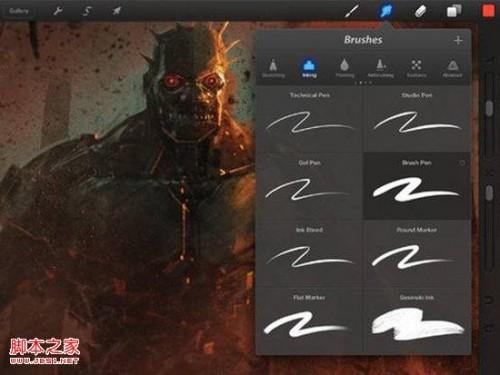Tap the highlighted Smudge tool
Viewport: 500px width, 375px height.
tap(386, 11)
